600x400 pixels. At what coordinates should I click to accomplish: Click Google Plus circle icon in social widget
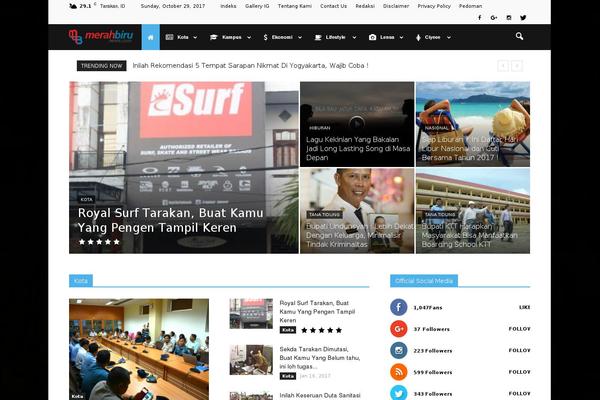399,329
